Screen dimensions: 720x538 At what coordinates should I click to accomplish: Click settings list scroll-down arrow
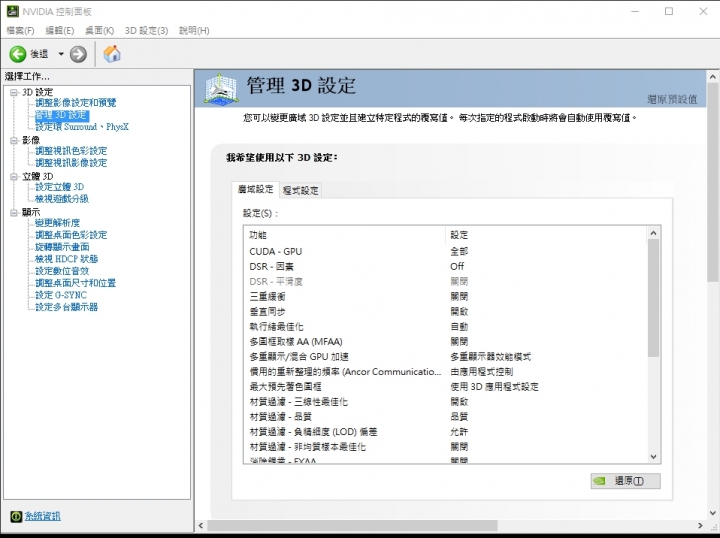pos(653,457)
